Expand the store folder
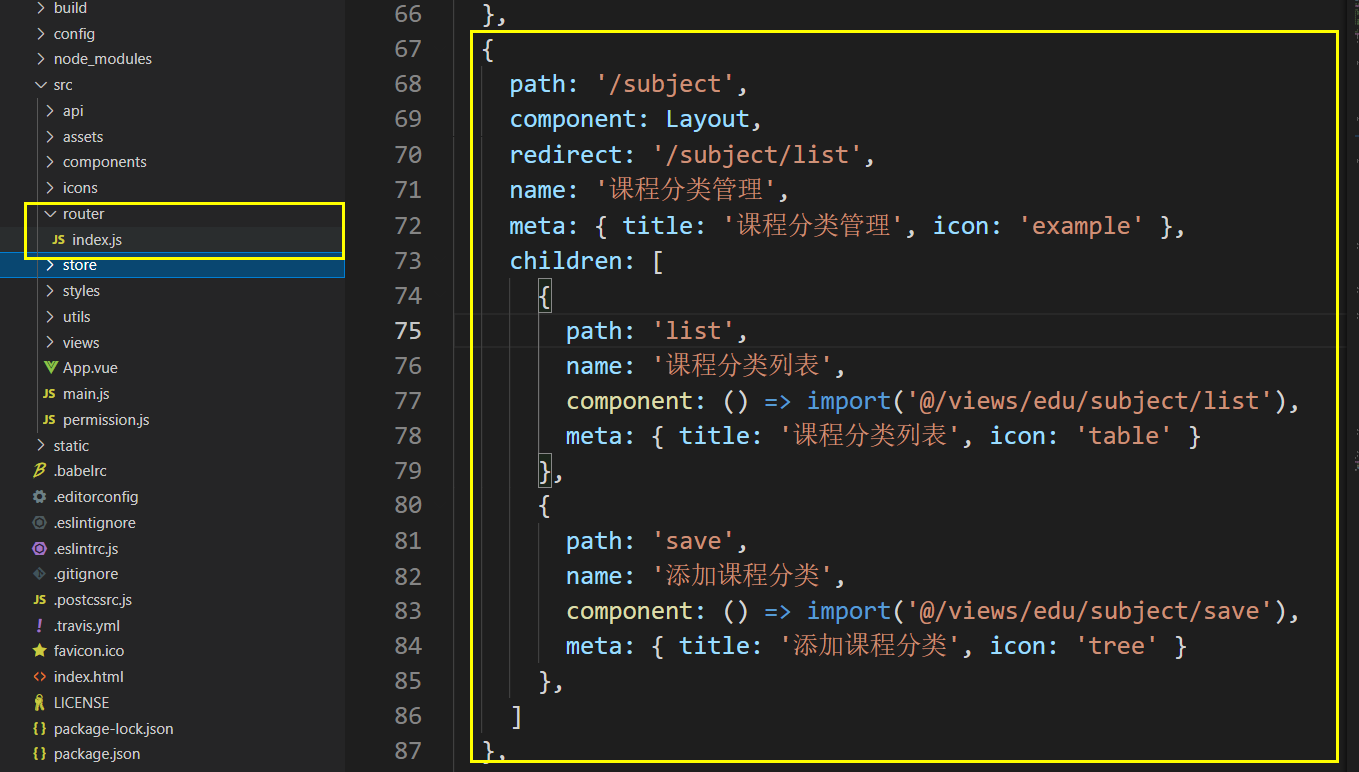This screenshot has width=1359, height=772. pyautogui.click(x=50, y=265)
